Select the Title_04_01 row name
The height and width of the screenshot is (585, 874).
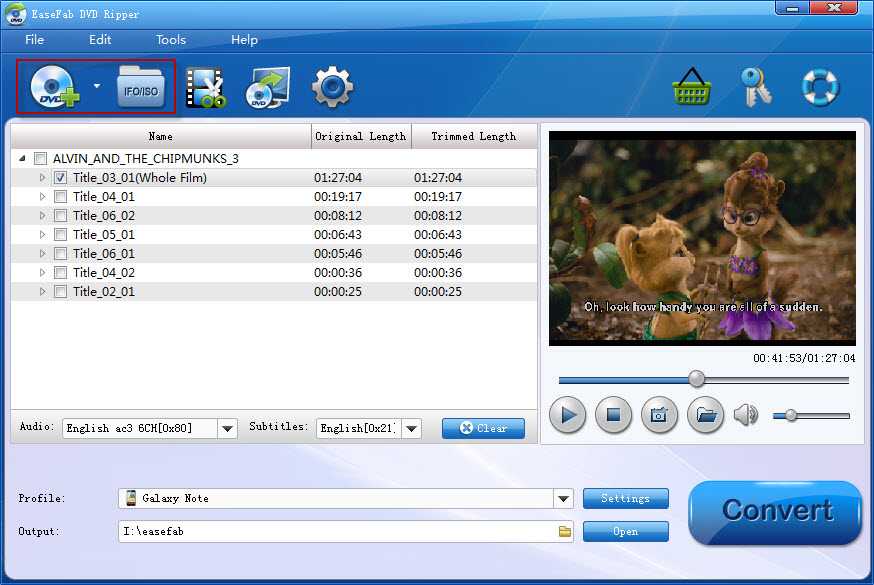tap(104, 197)
